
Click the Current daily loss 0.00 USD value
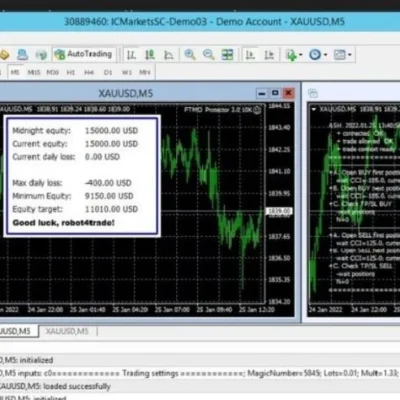click(x=102, y=157)
